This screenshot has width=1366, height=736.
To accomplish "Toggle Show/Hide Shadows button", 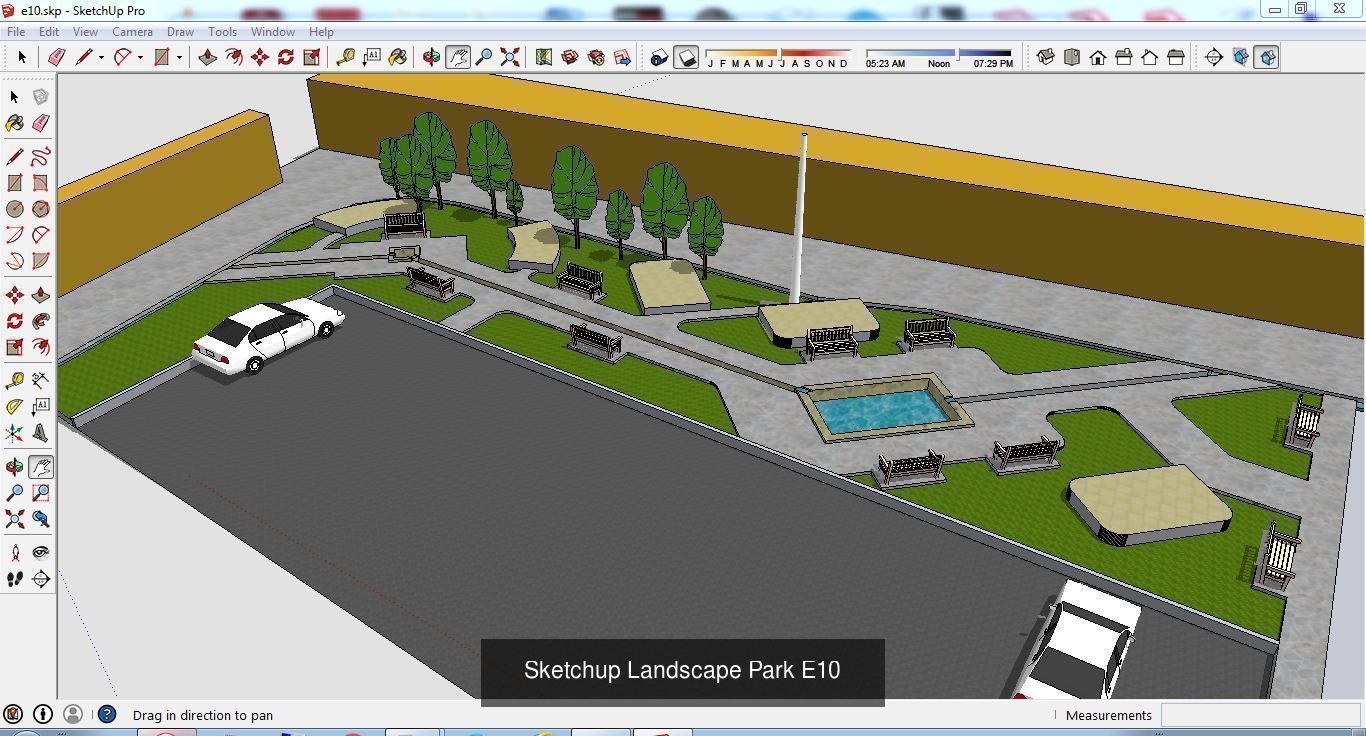I will (x=686, y=57).
